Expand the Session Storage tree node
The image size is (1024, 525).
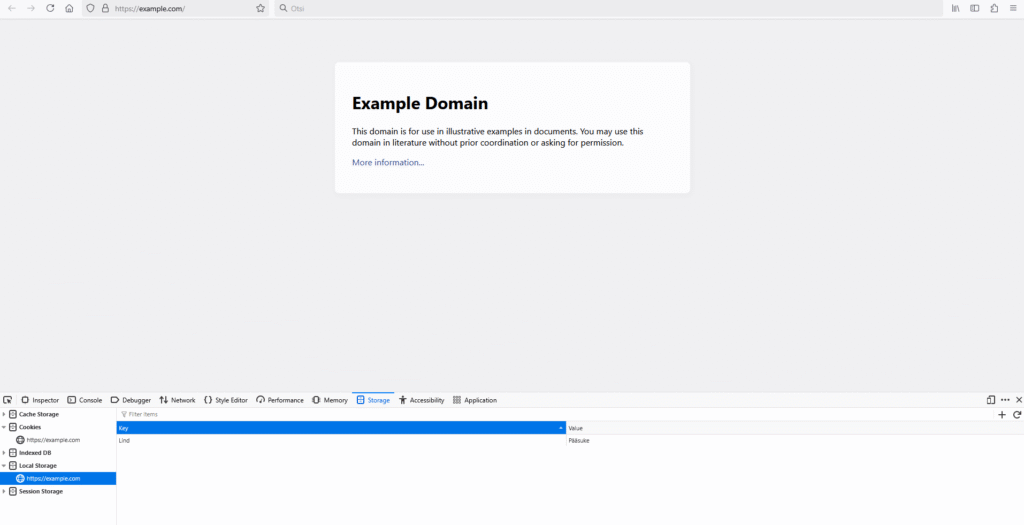pos(4,491)
